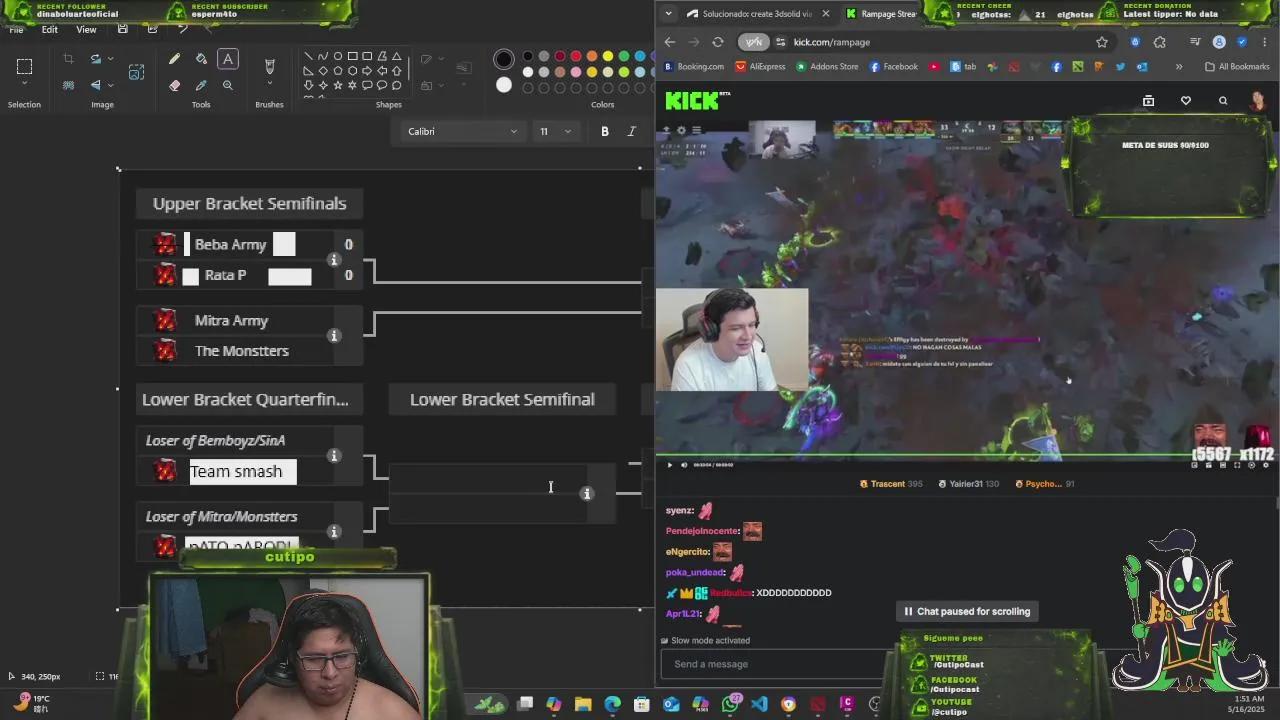
Task: Open the Booking.com bookmark
Action: [694, 67]
